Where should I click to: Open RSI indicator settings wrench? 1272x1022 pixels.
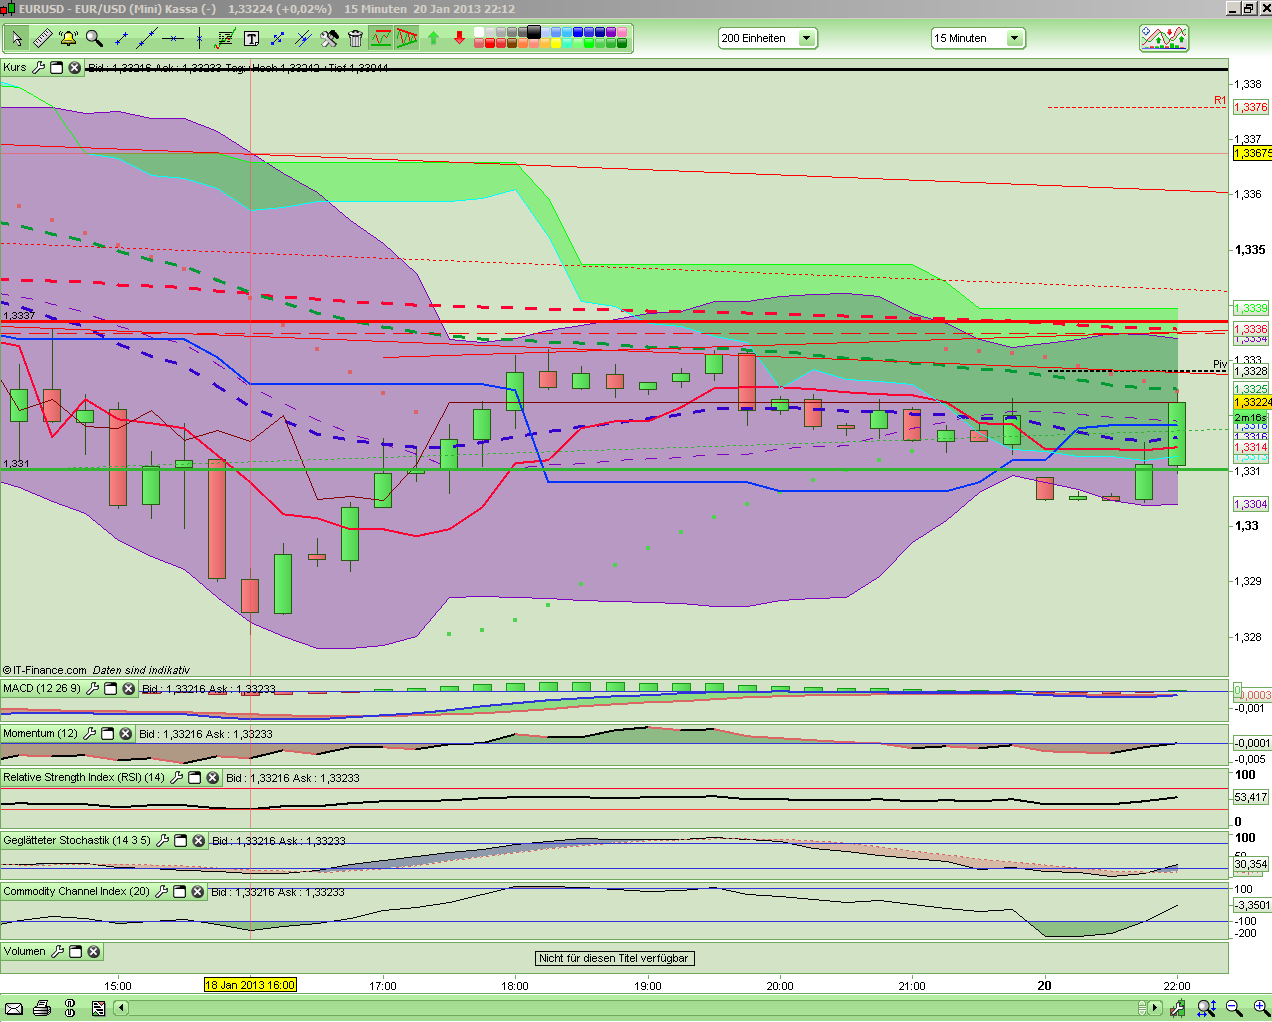click(x=177, y=778)
